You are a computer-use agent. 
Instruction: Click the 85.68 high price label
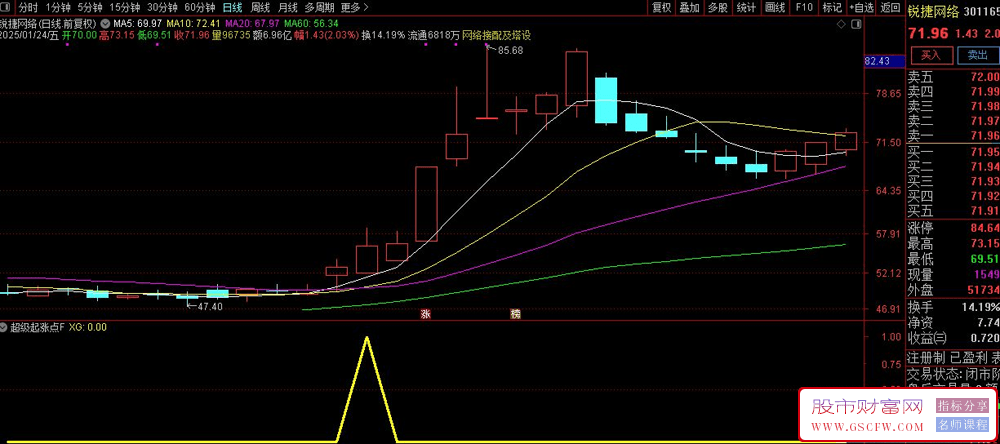[x=509, y=50]
